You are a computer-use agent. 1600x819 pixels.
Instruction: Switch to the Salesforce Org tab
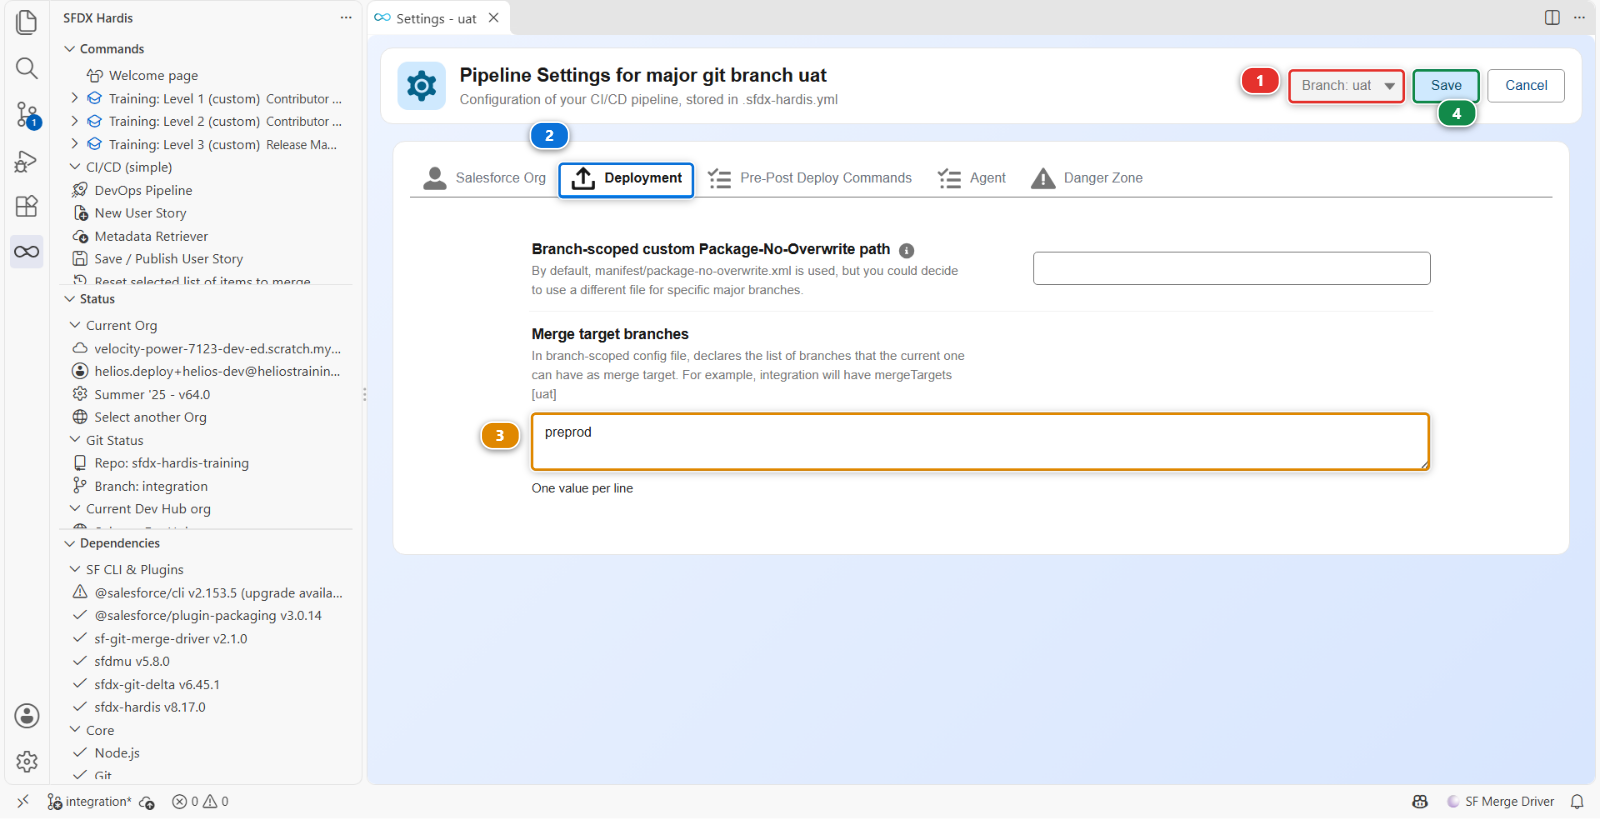tap(484, 178)
